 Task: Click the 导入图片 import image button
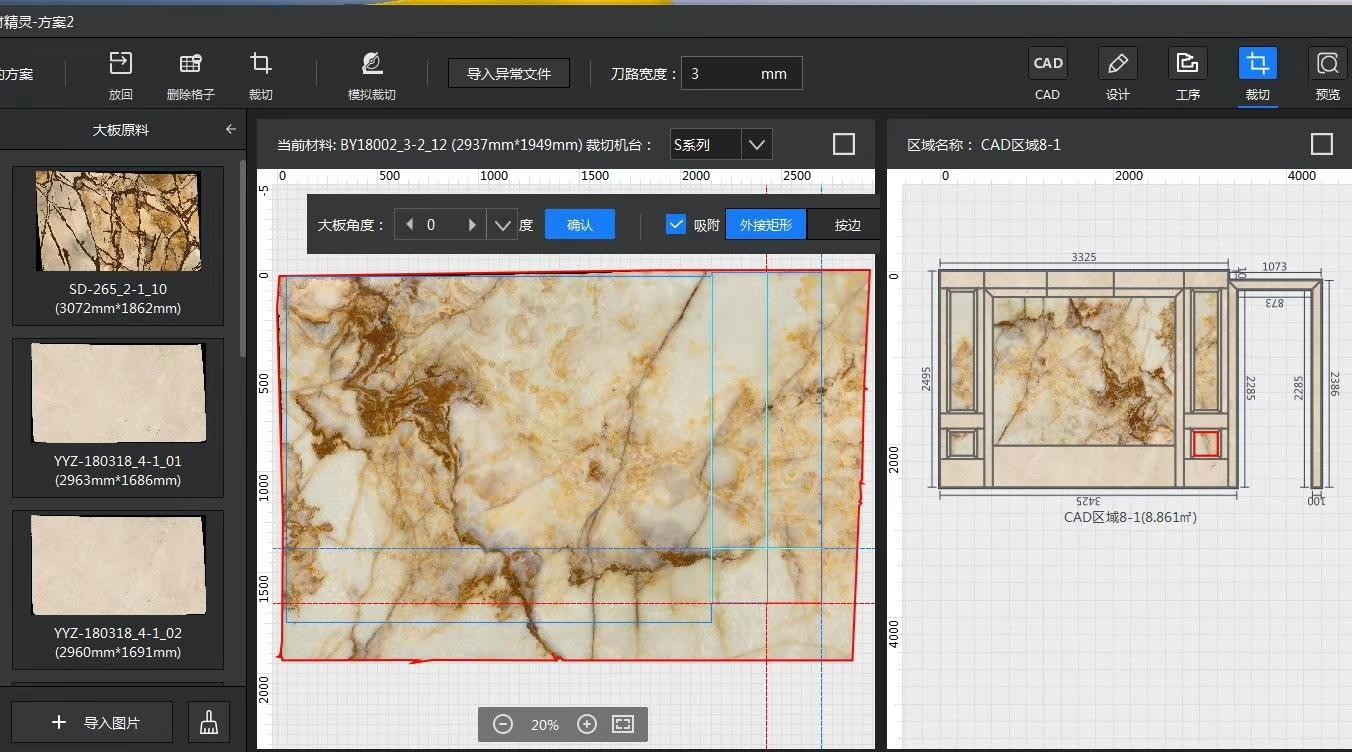92,722
